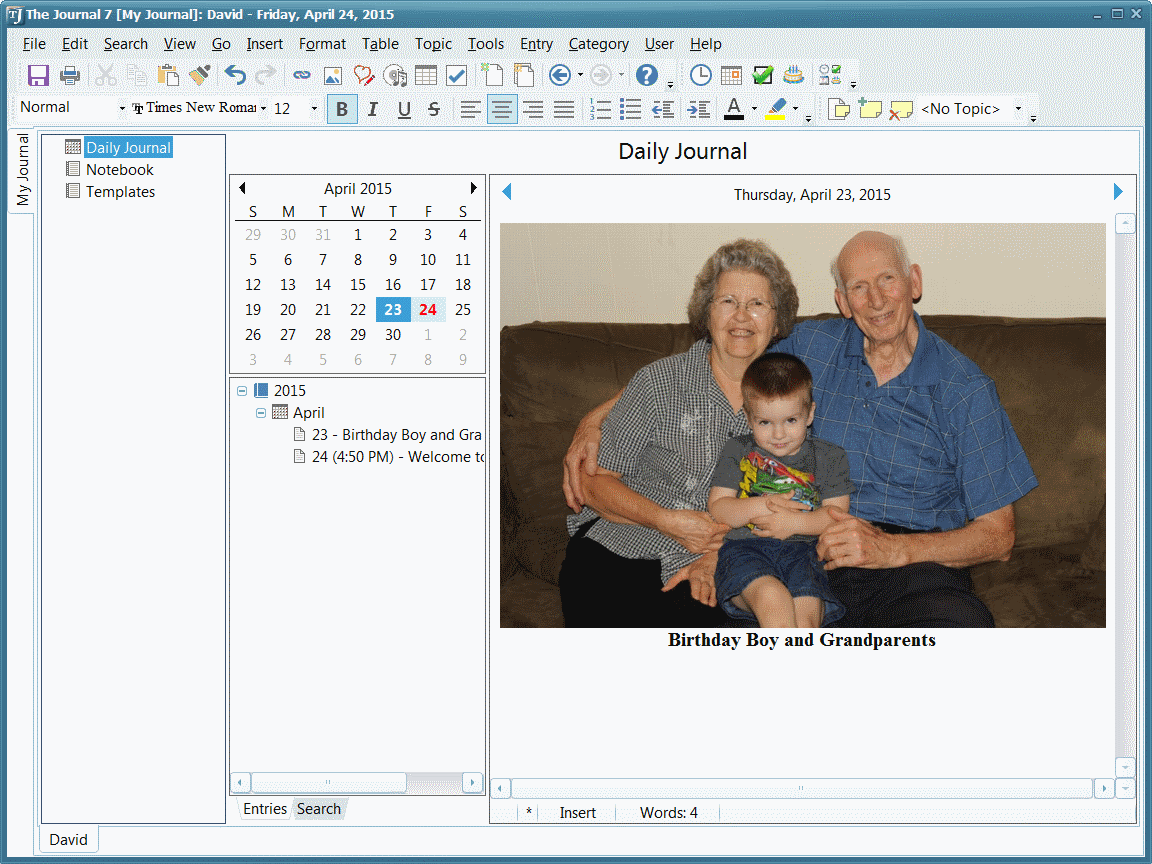Select April 24 on the calendar
Image resolution: width=1152 pixels, height=864 pixels.
(x=428, y=310)
